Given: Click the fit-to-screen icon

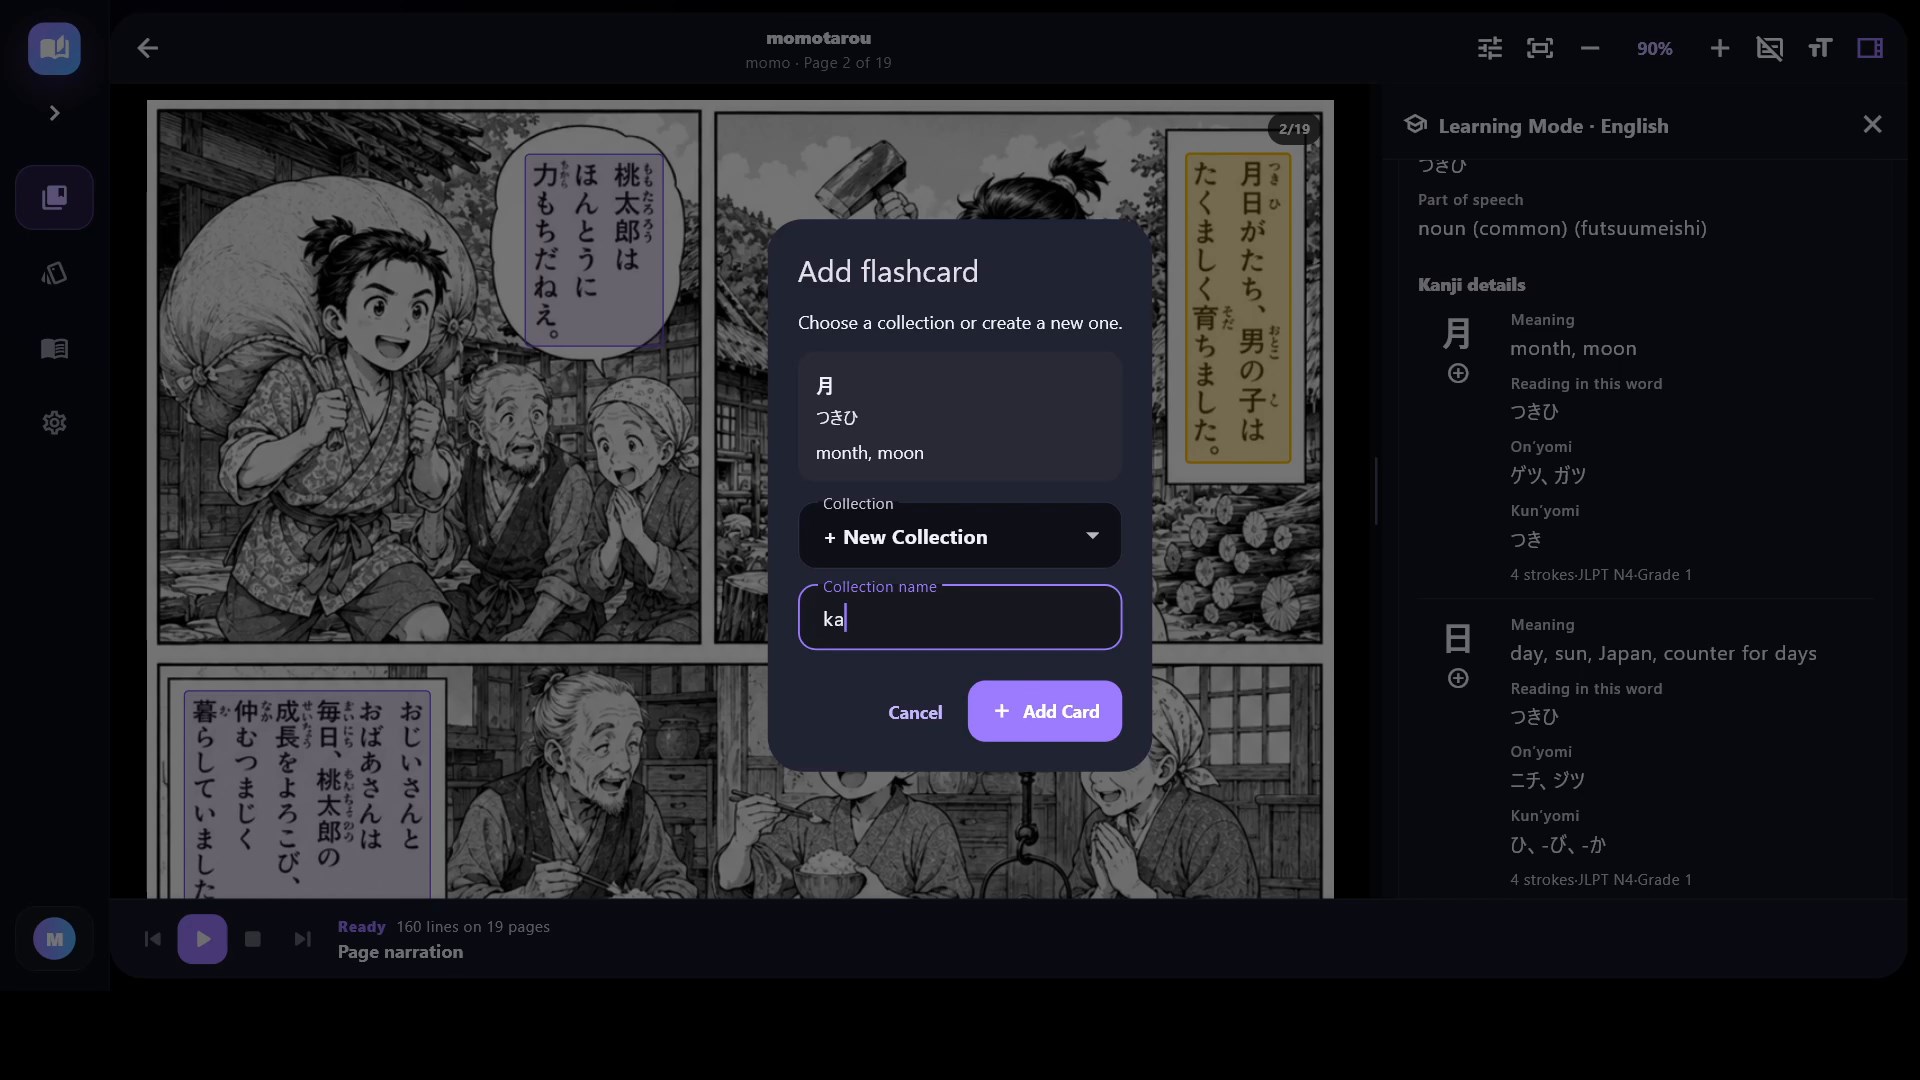Looking at the screenshot, I should coord(1540,48).
